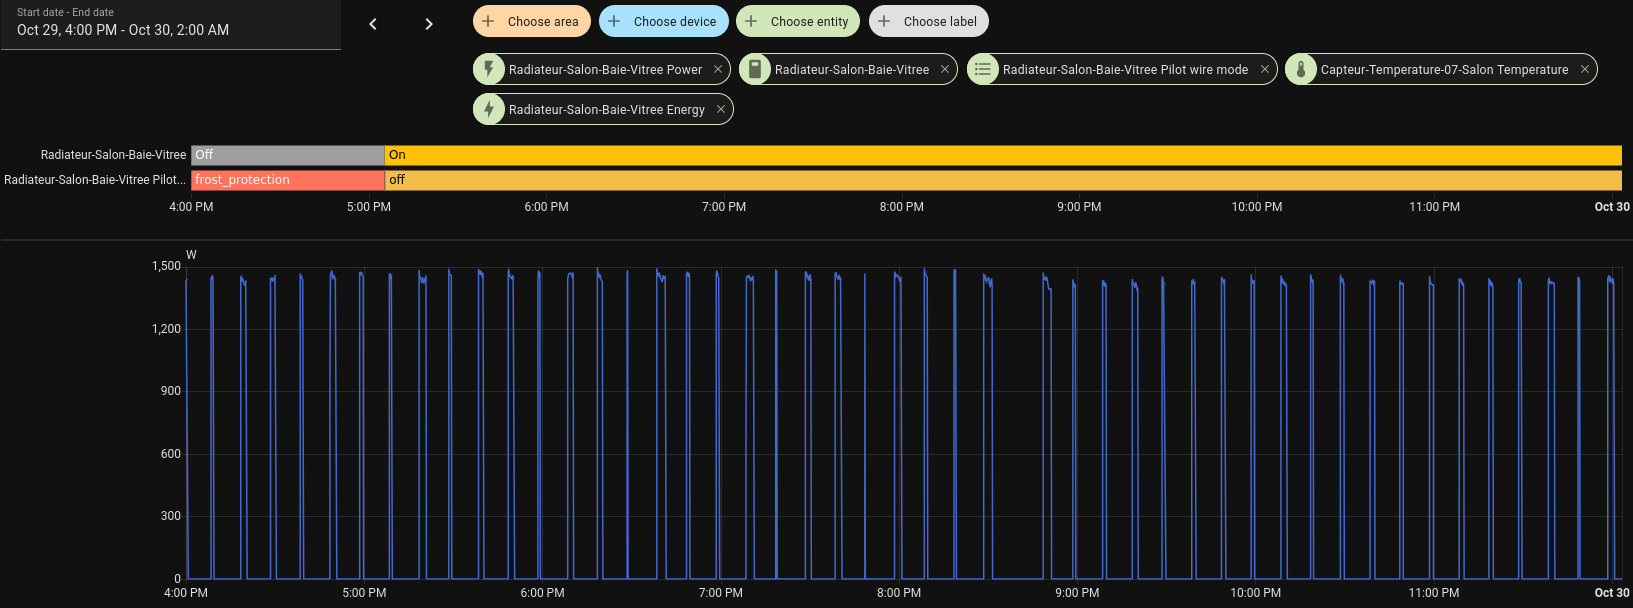Open the Choose entity picker
This screenshot has width=1633, height=608.
pyautogui.click(x=798, y=21)
